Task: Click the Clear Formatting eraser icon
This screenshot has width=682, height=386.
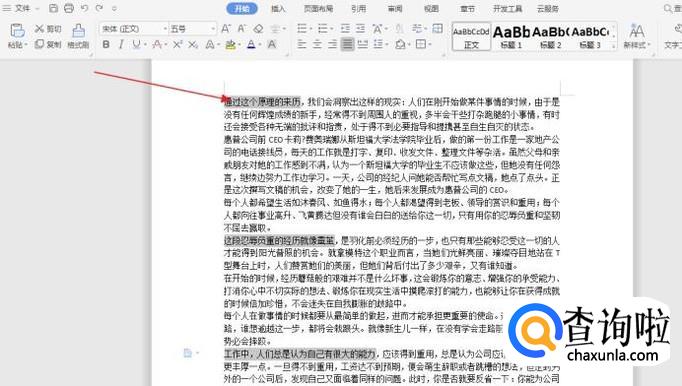Action: click(258, 29)
